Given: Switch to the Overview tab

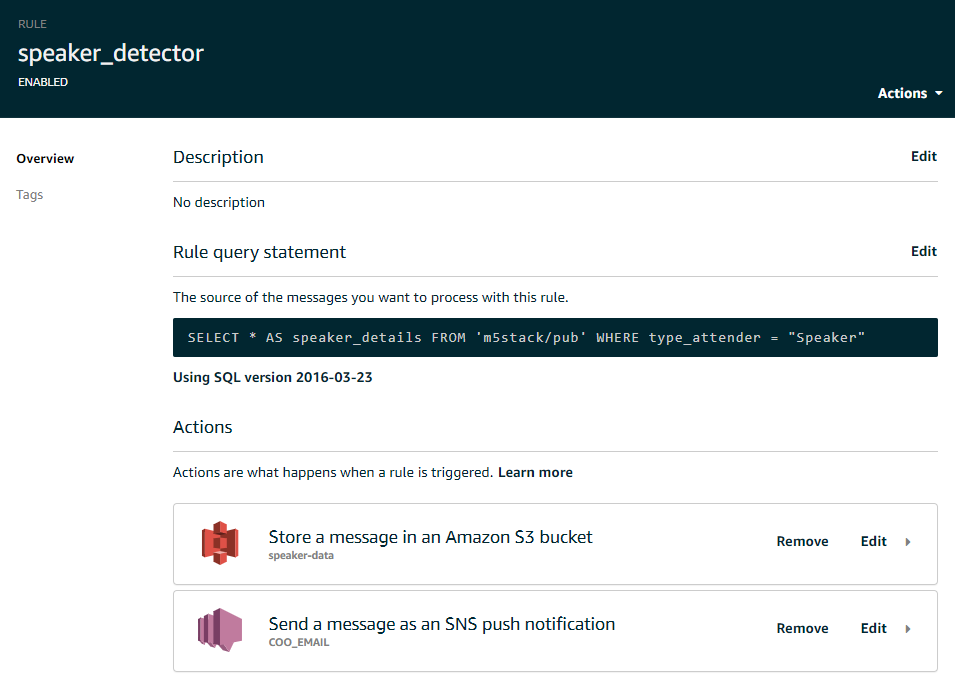Looking at the screenshot, I should 45,159.
